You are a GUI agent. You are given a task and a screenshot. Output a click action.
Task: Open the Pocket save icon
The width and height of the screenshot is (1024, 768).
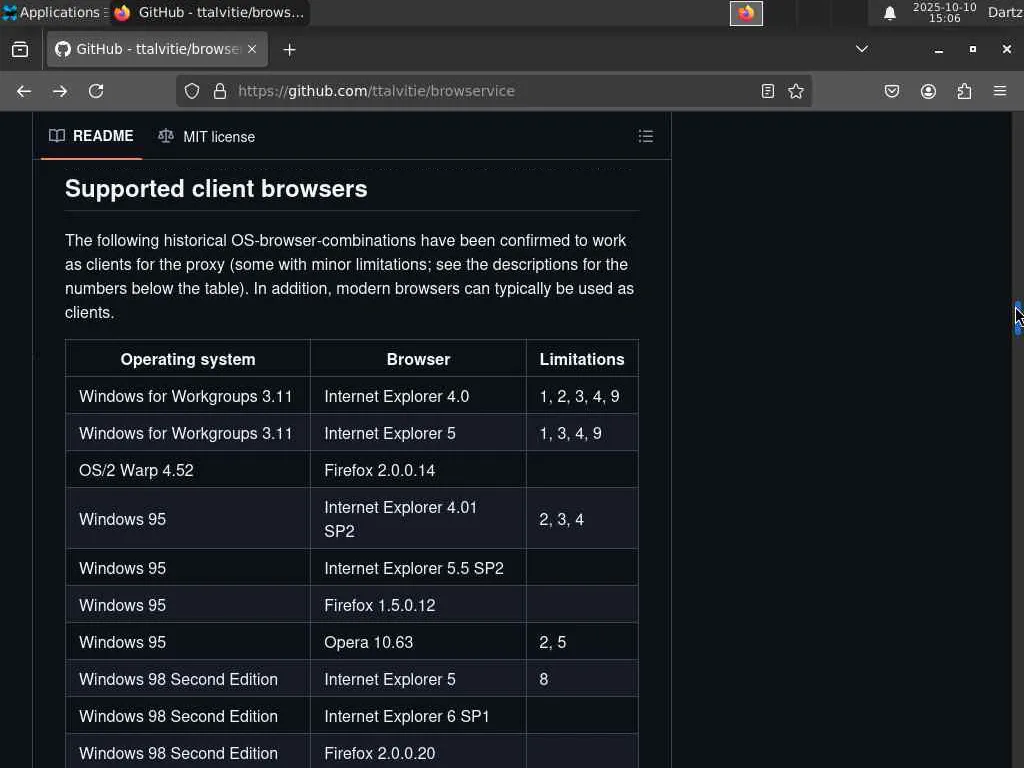tap(891, 91)
